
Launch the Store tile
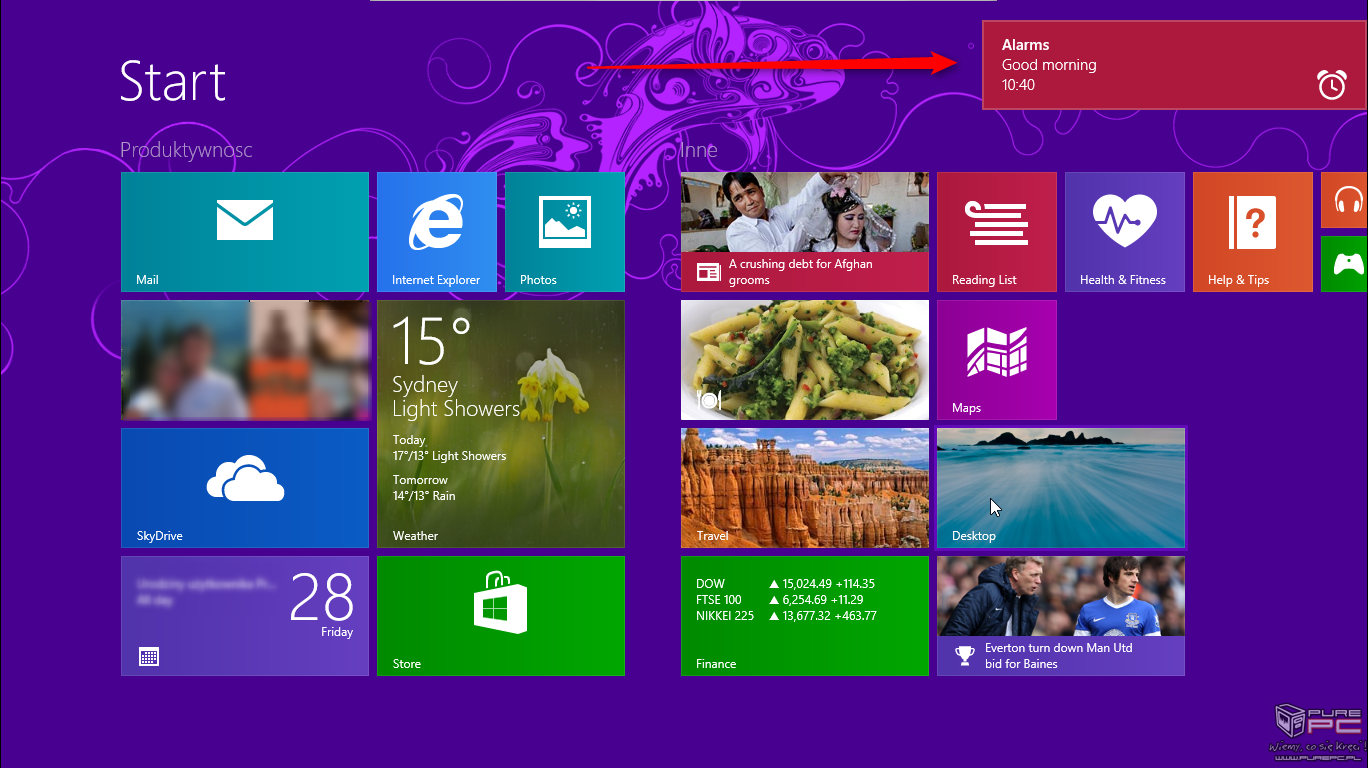click(501, 616)
